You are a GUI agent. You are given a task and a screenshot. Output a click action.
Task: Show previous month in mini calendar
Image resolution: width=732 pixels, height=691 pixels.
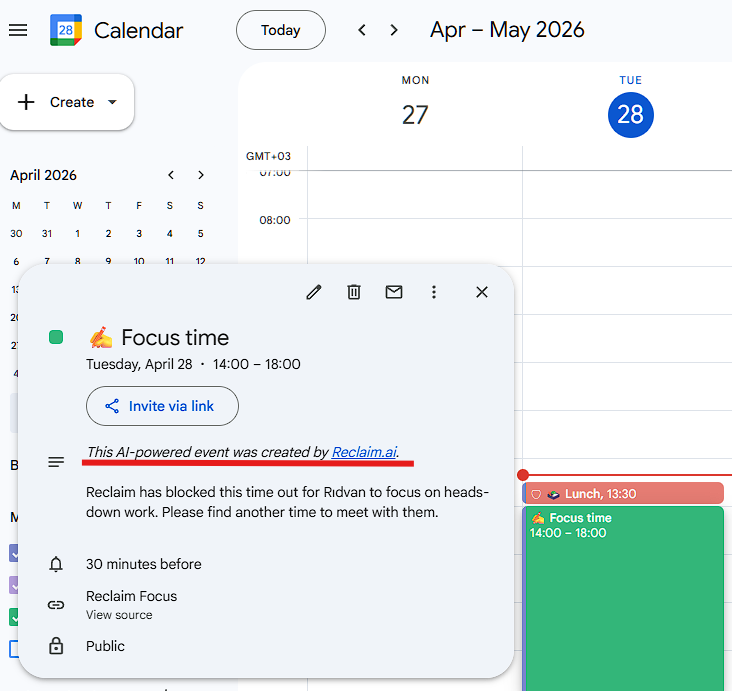(171, 175)
